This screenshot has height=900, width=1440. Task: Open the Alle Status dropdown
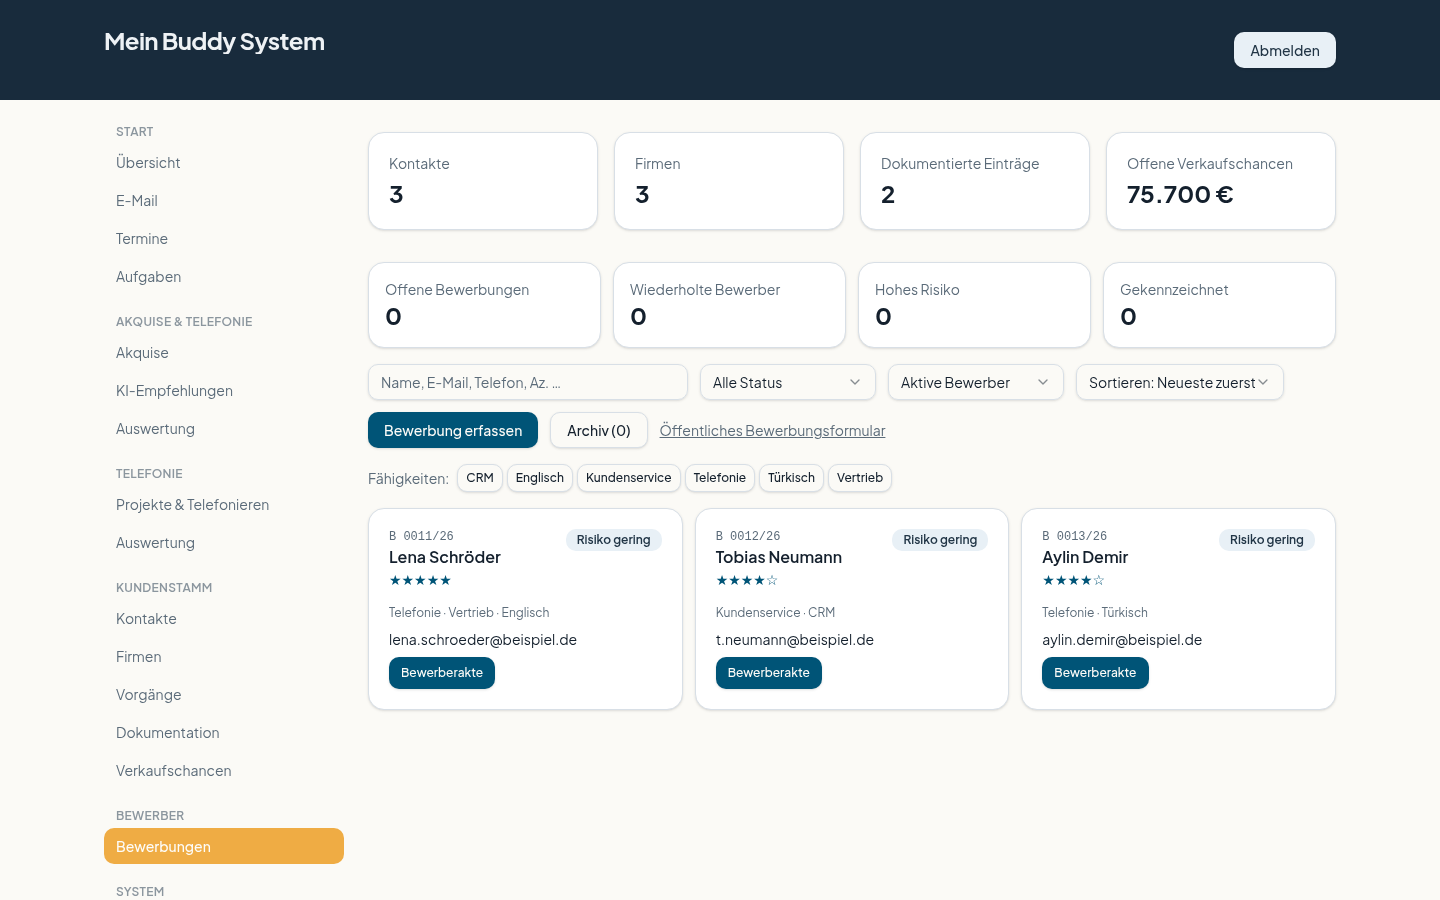(x=788, y=382)
